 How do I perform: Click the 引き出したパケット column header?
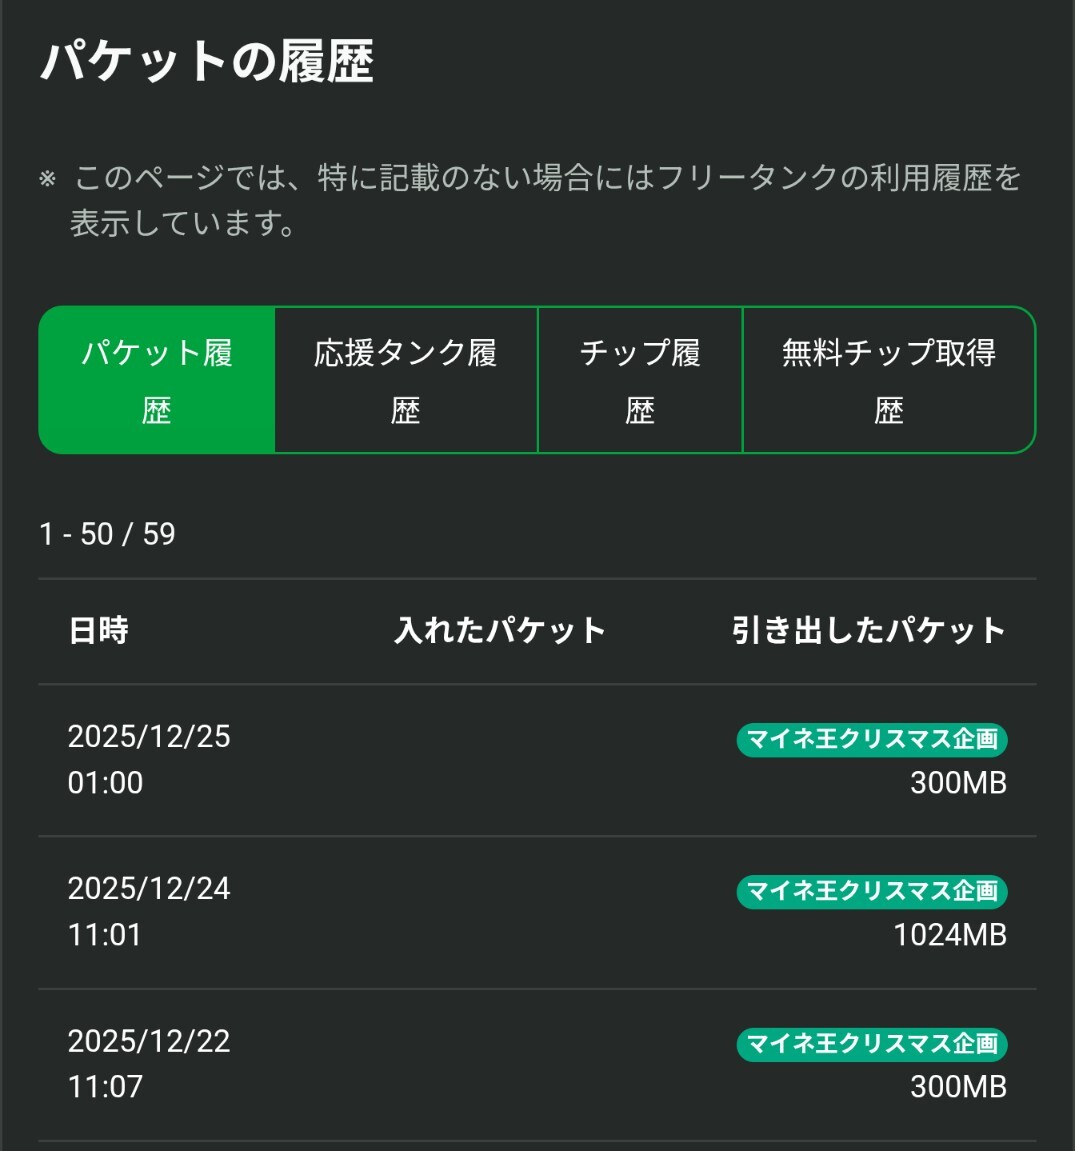click(868, 631)
